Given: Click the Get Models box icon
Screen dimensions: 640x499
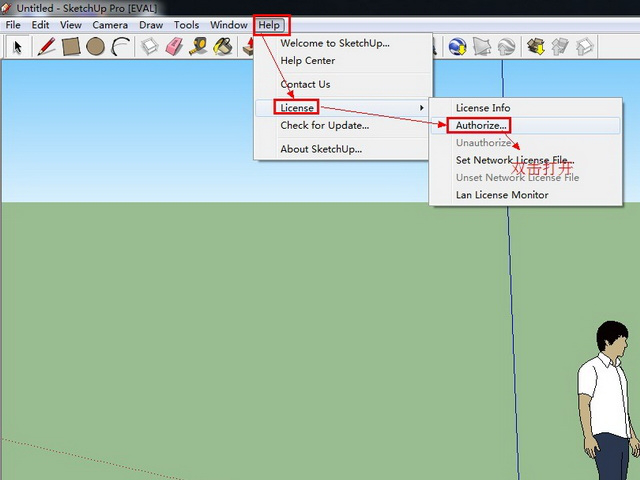Looking at the screenshot, I should pos(536,47).
